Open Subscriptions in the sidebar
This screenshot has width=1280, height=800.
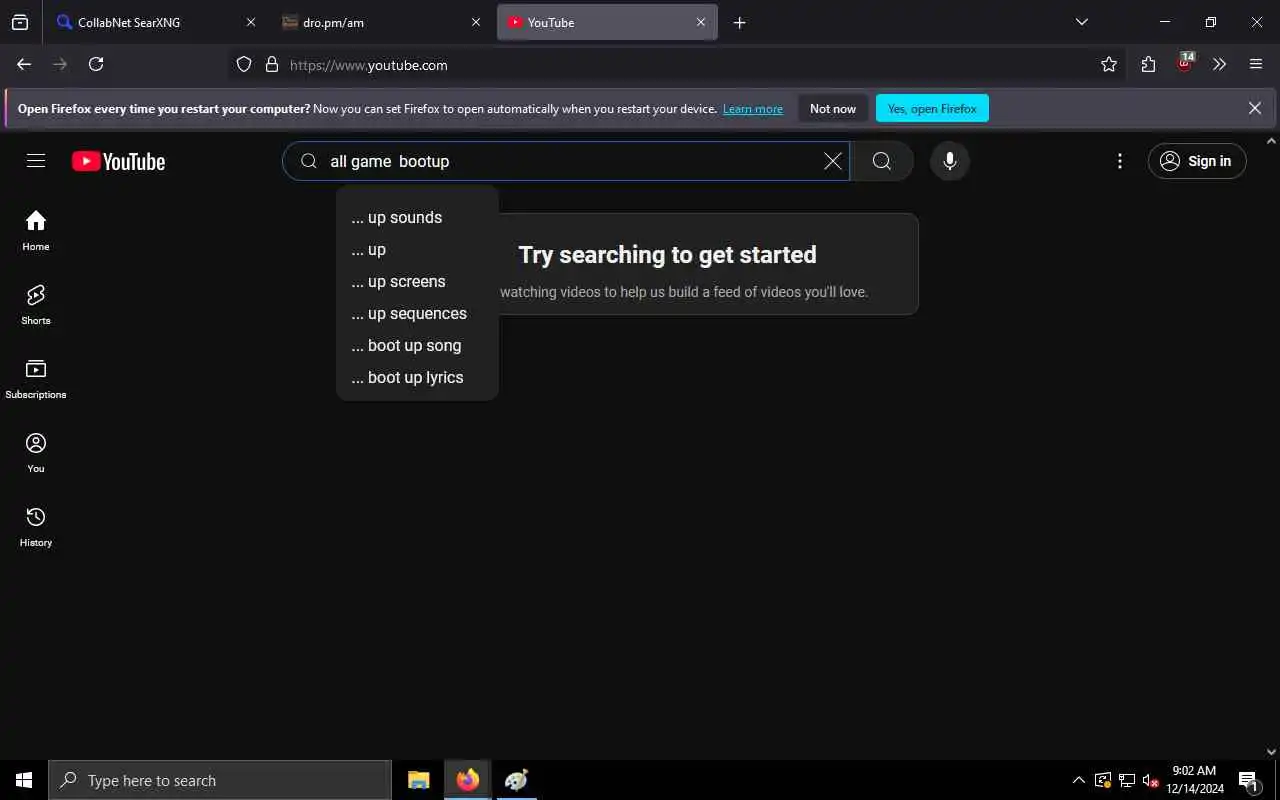pyautogui.click(x=36, y=378)
